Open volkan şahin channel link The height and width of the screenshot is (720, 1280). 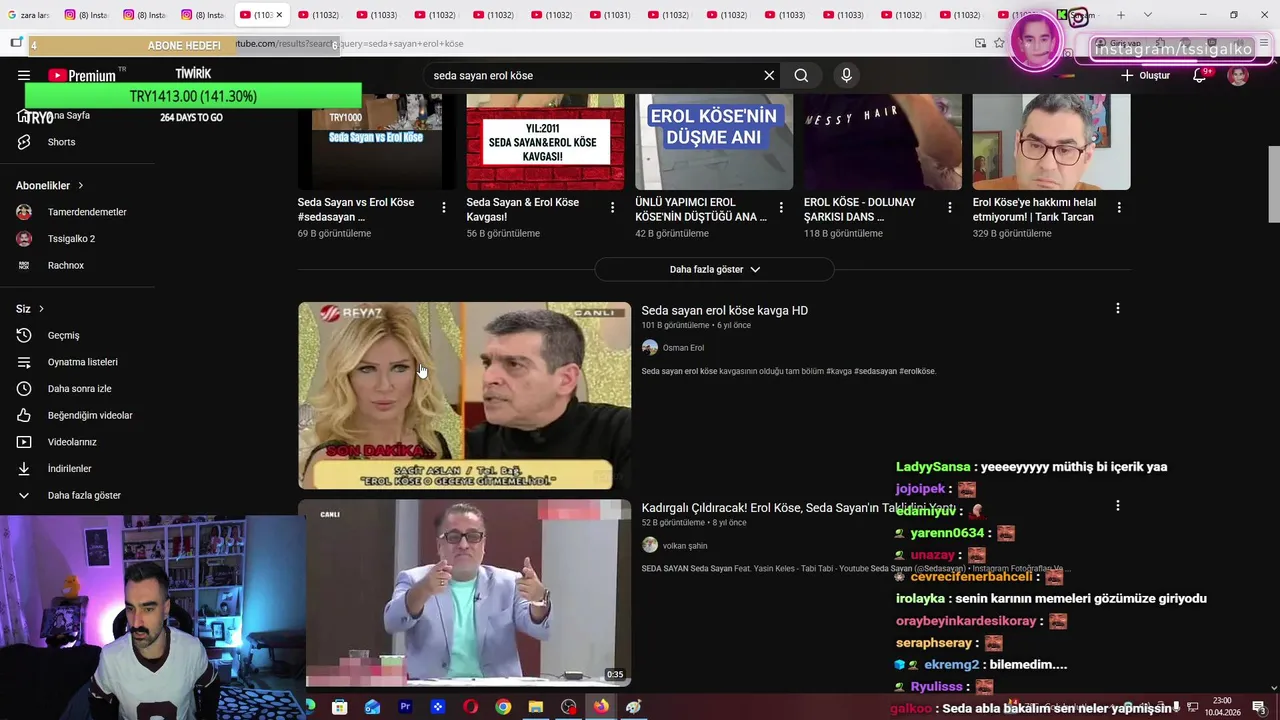click(x=685, y=546)
